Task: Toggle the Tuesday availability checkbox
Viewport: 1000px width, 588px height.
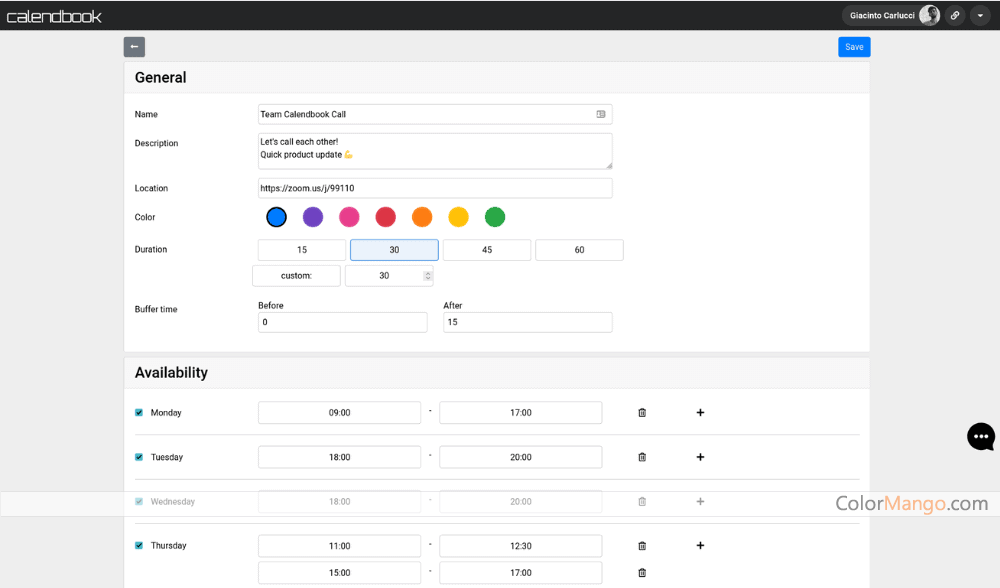Action: (x=139, y=457)
